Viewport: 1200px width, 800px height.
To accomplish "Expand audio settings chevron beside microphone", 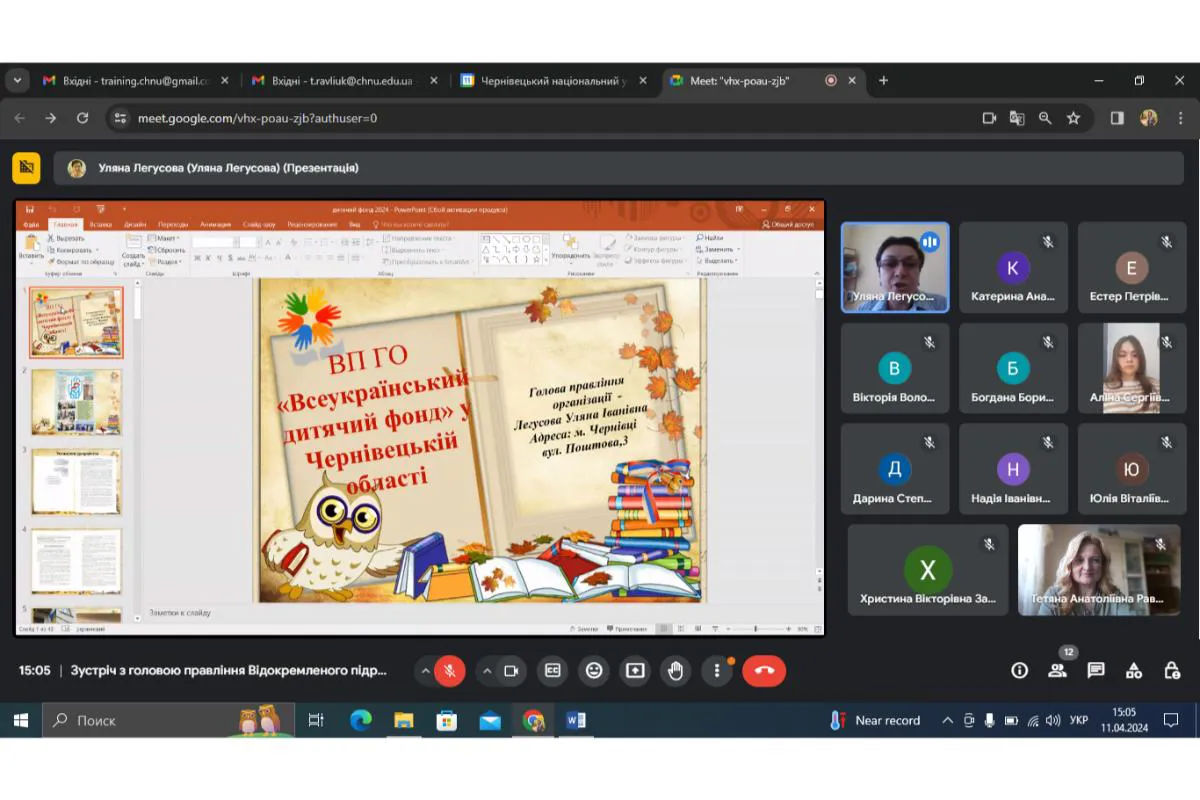I will (x=425, y=671).
